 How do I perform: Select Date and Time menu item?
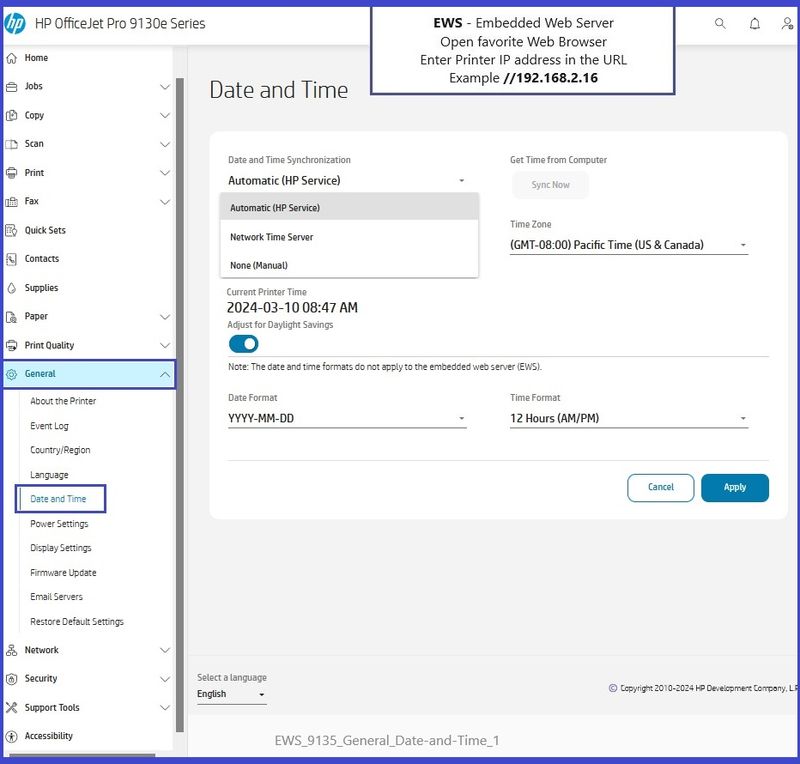pos(58,499)
